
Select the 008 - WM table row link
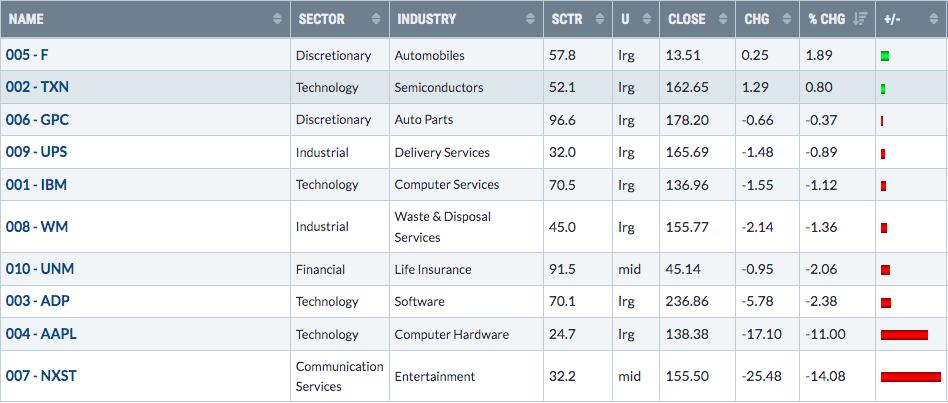[37, 227]
